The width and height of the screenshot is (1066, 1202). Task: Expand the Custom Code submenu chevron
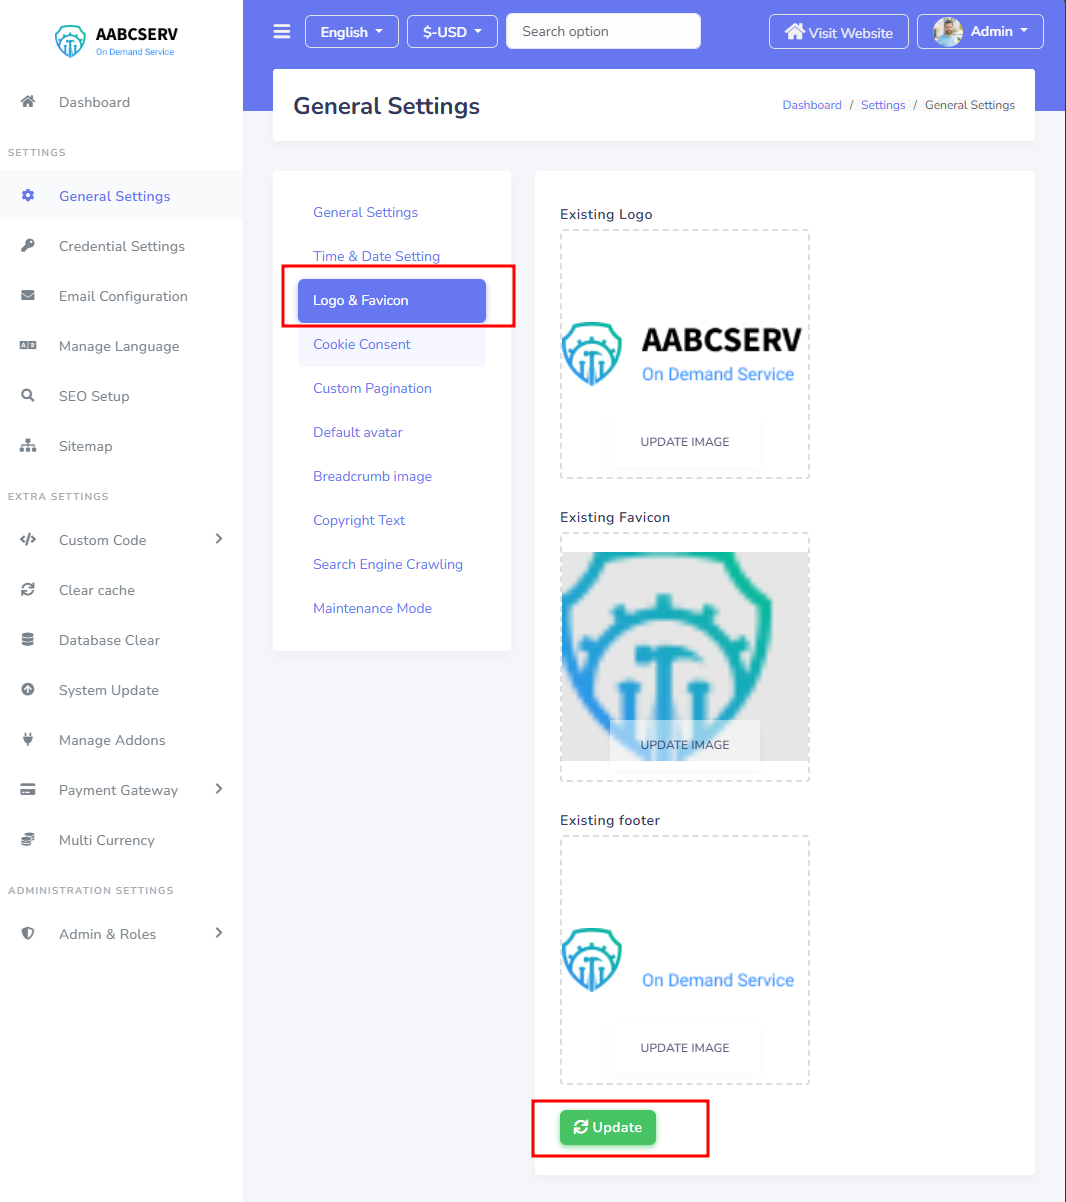219,539
